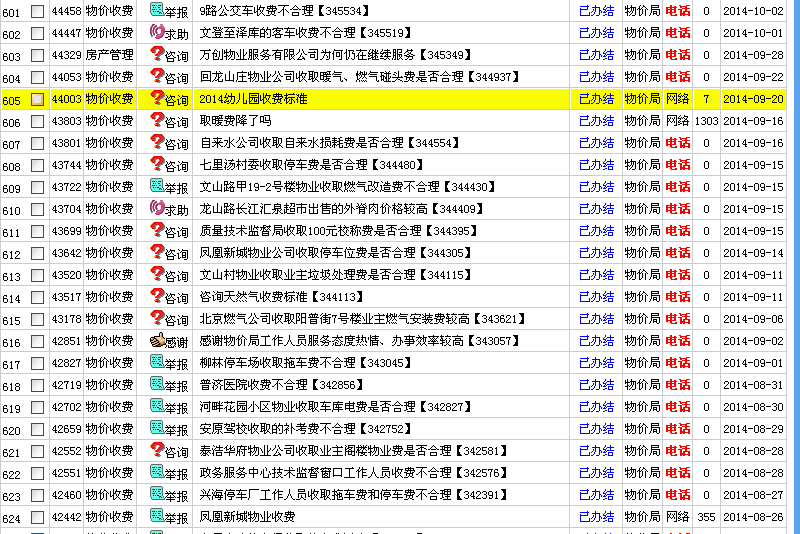Check the box for row 612
The height and width of the screenshot is (534, 800).
click(38, 253)
